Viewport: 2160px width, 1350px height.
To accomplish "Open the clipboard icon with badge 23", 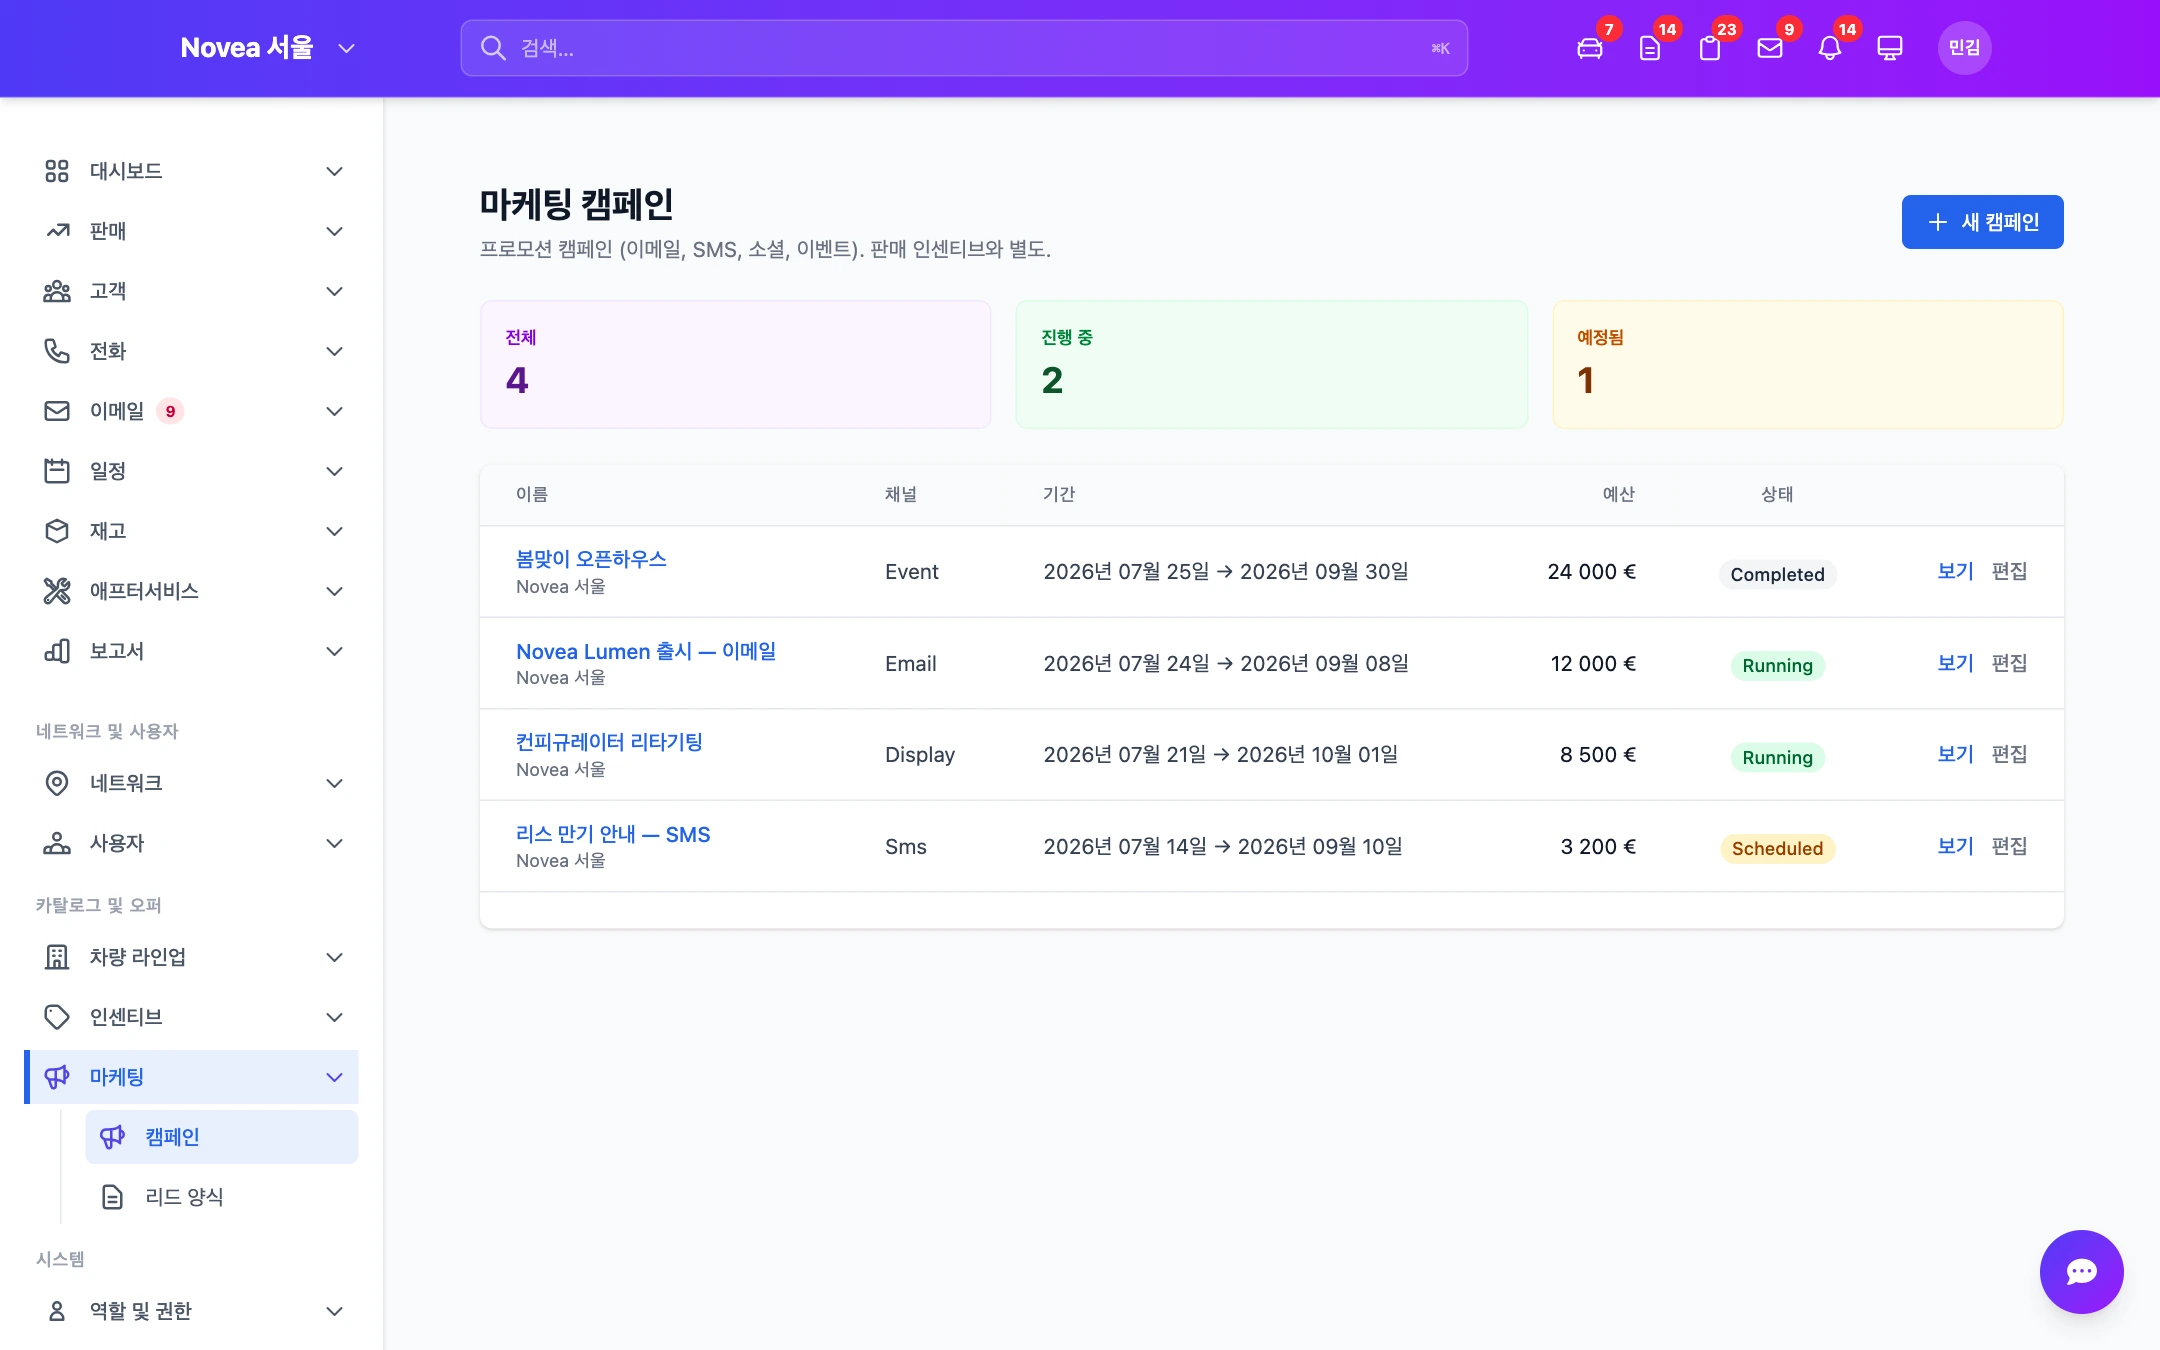I will pos(1710,48).
